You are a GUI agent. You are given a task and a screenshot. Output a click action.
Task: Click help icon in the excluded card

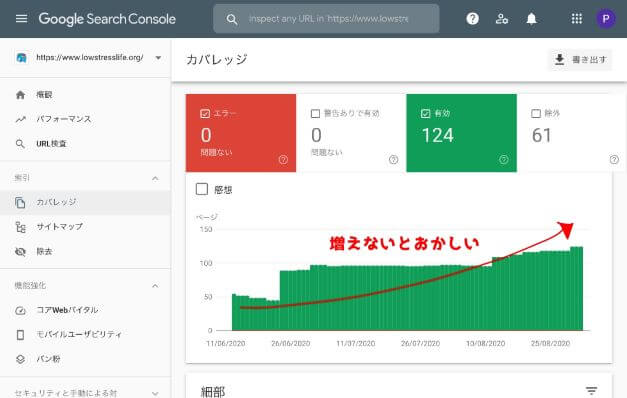click(614, 160)
